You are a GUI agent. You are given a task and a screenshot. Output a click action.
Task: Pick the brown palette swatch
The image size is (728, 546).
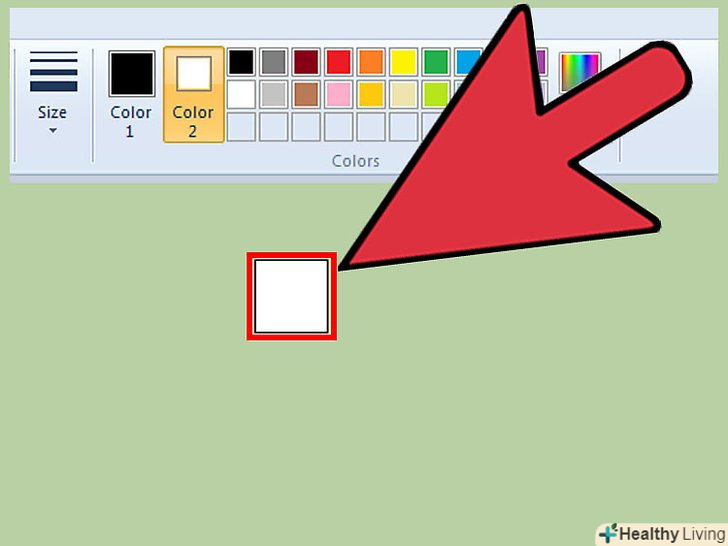click(306, 94)
